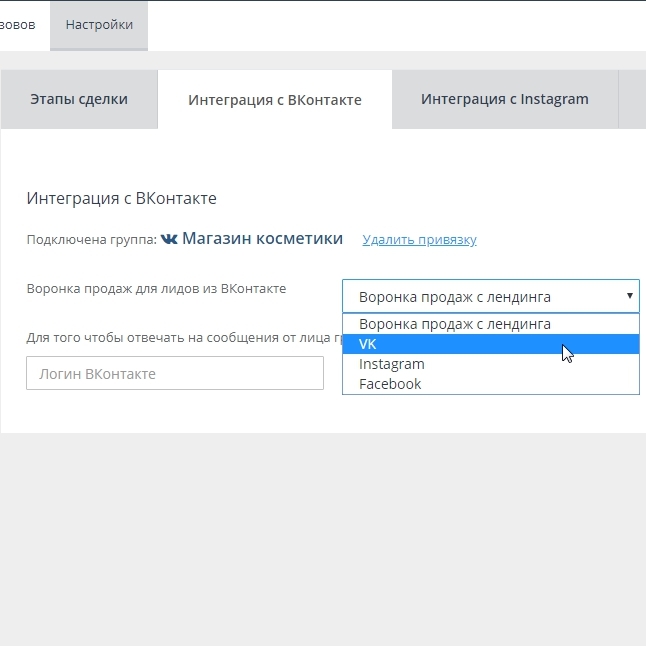The width and height of the screenshot is (646, 646).
Task: Switch to the Интеграция с Instagram tab
Action: pos(505,99)
